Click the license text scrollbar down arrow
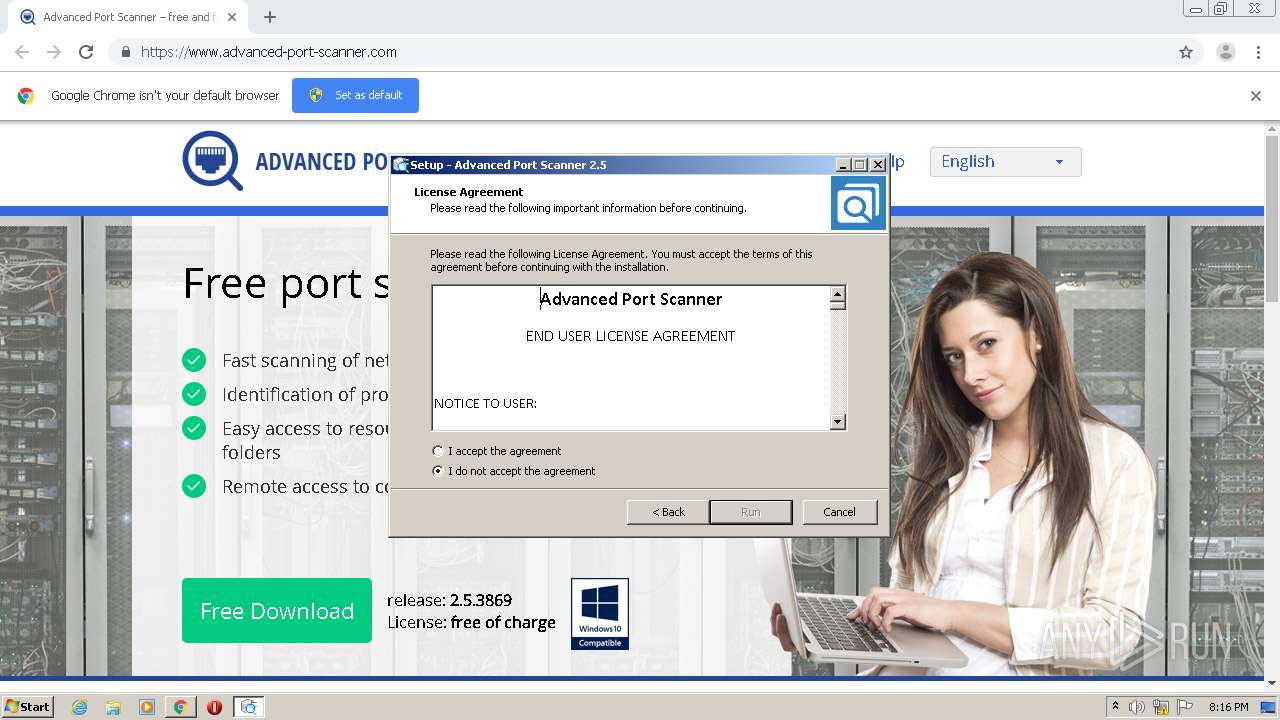This screenshot has height=720, width=1280. click(838, 422)
